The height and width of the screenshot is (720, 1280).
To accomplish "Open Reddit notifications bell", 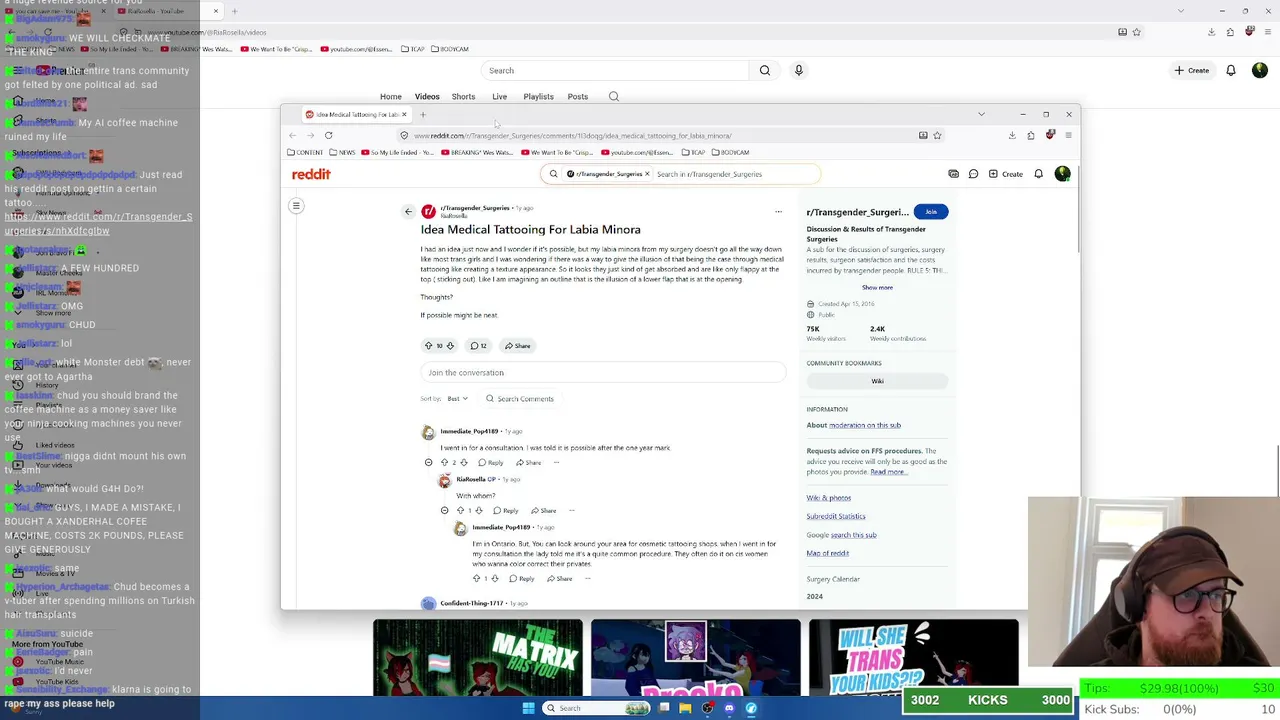I will coord(1038,174).
